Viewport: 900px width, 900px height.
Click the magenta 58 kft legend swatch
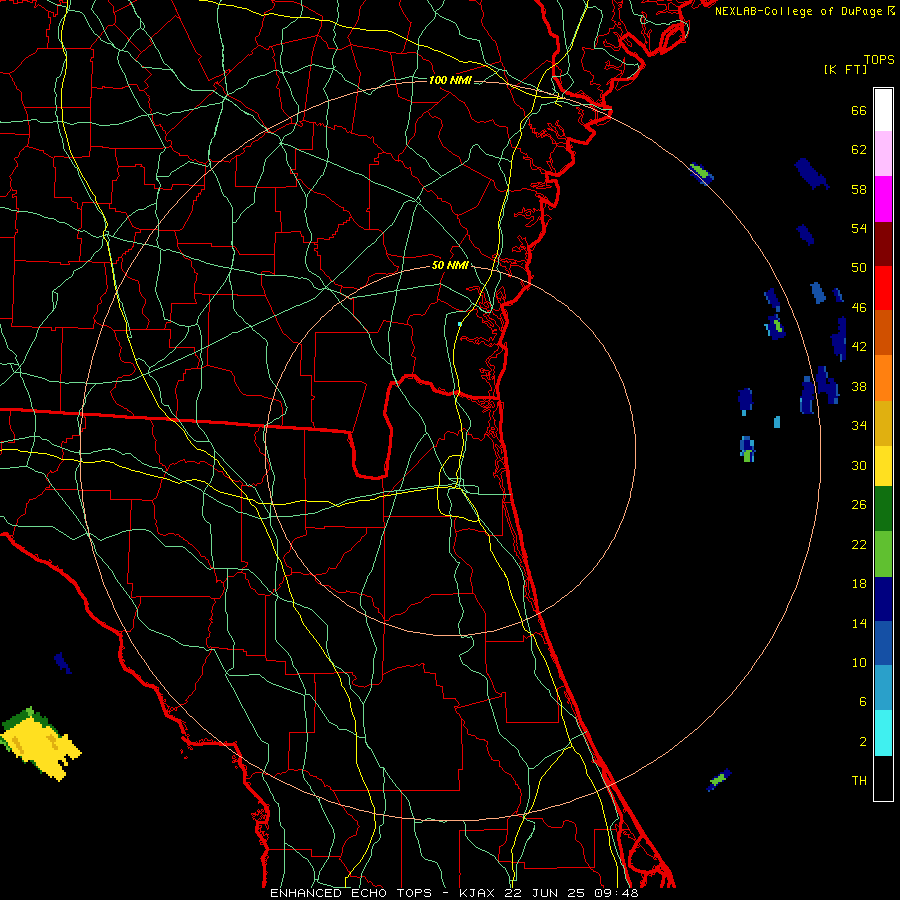pyautogui.click(x=883, y=199)
